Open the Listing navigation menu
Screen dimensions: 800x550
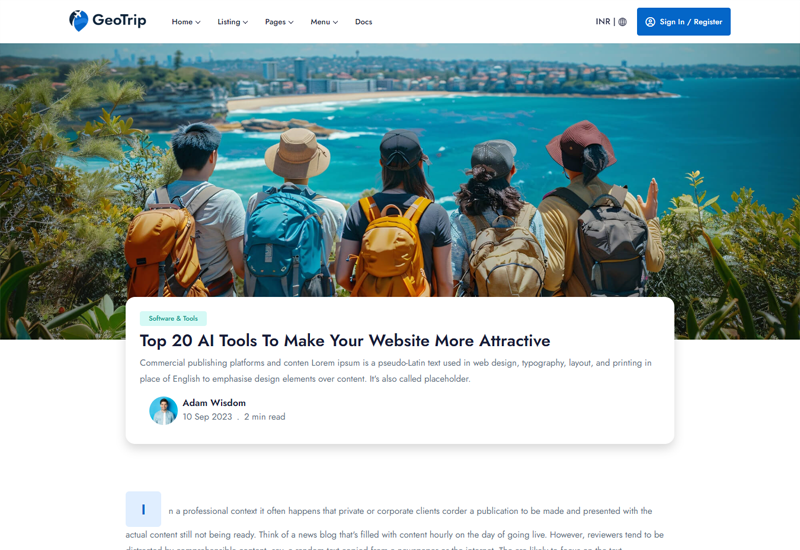click(233, 22)
